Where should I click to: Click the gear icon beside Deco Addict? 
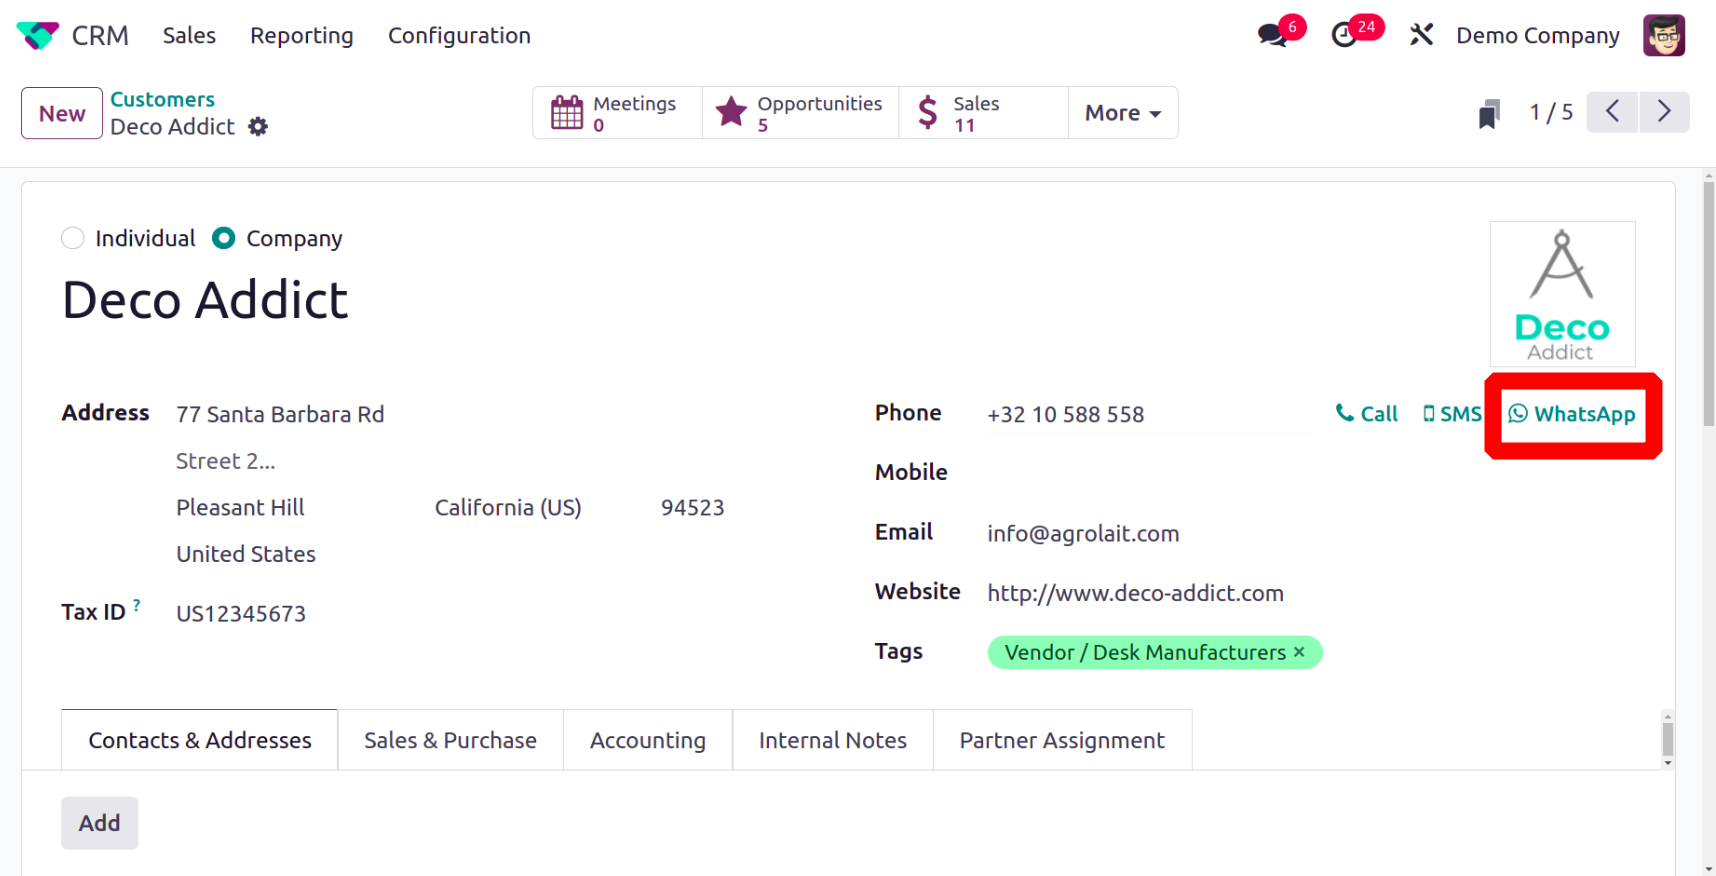click(x=258, y=127)
